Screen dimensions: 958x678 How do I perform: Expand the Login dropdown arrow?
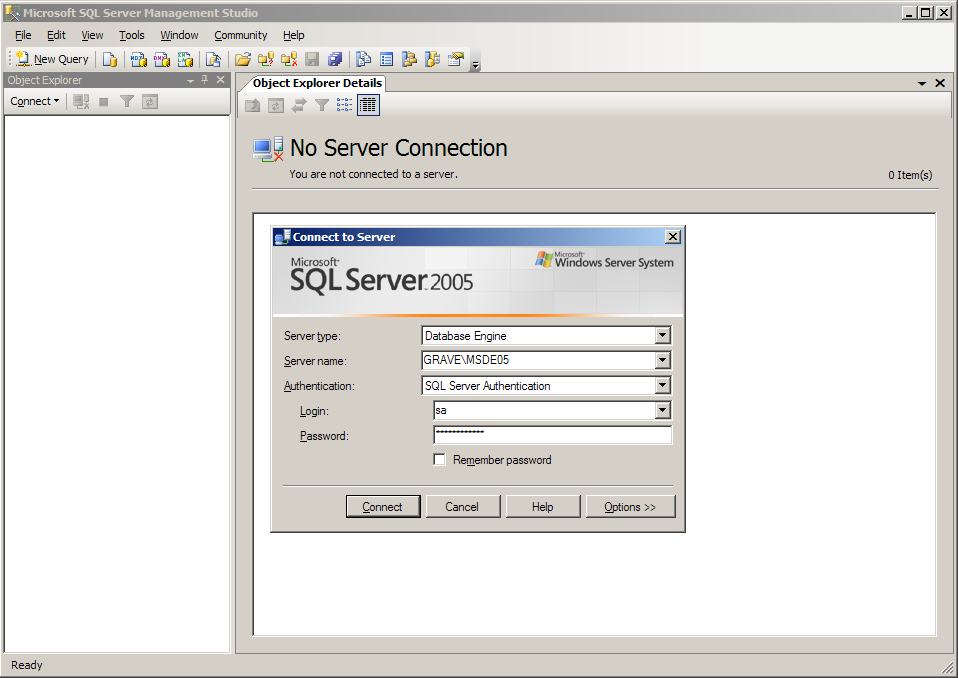(662, 410)
